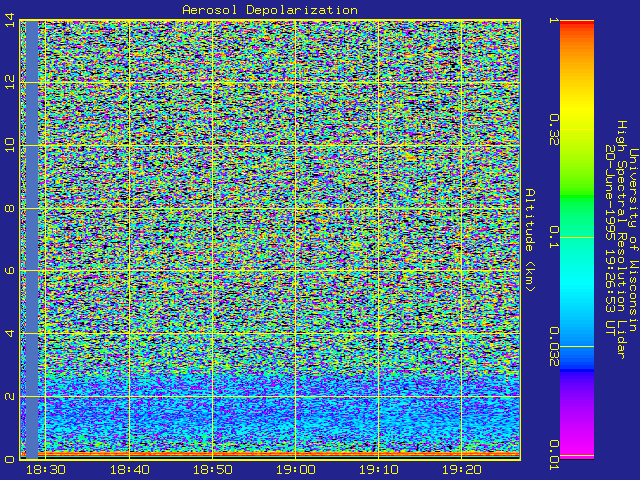
Task: Click the colorbar label 0.032
Action: point(553,347)
